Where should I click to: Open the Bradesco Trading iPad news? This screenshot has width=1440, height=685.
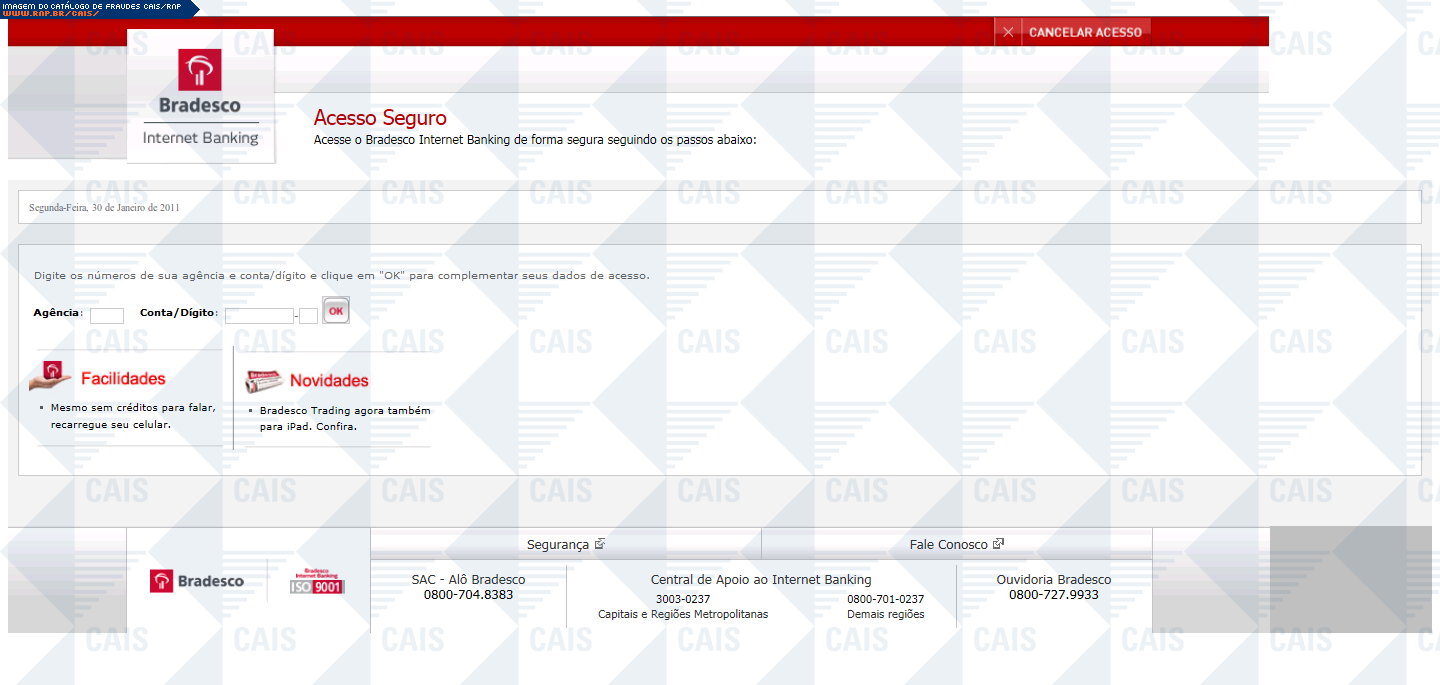[344, 418]
